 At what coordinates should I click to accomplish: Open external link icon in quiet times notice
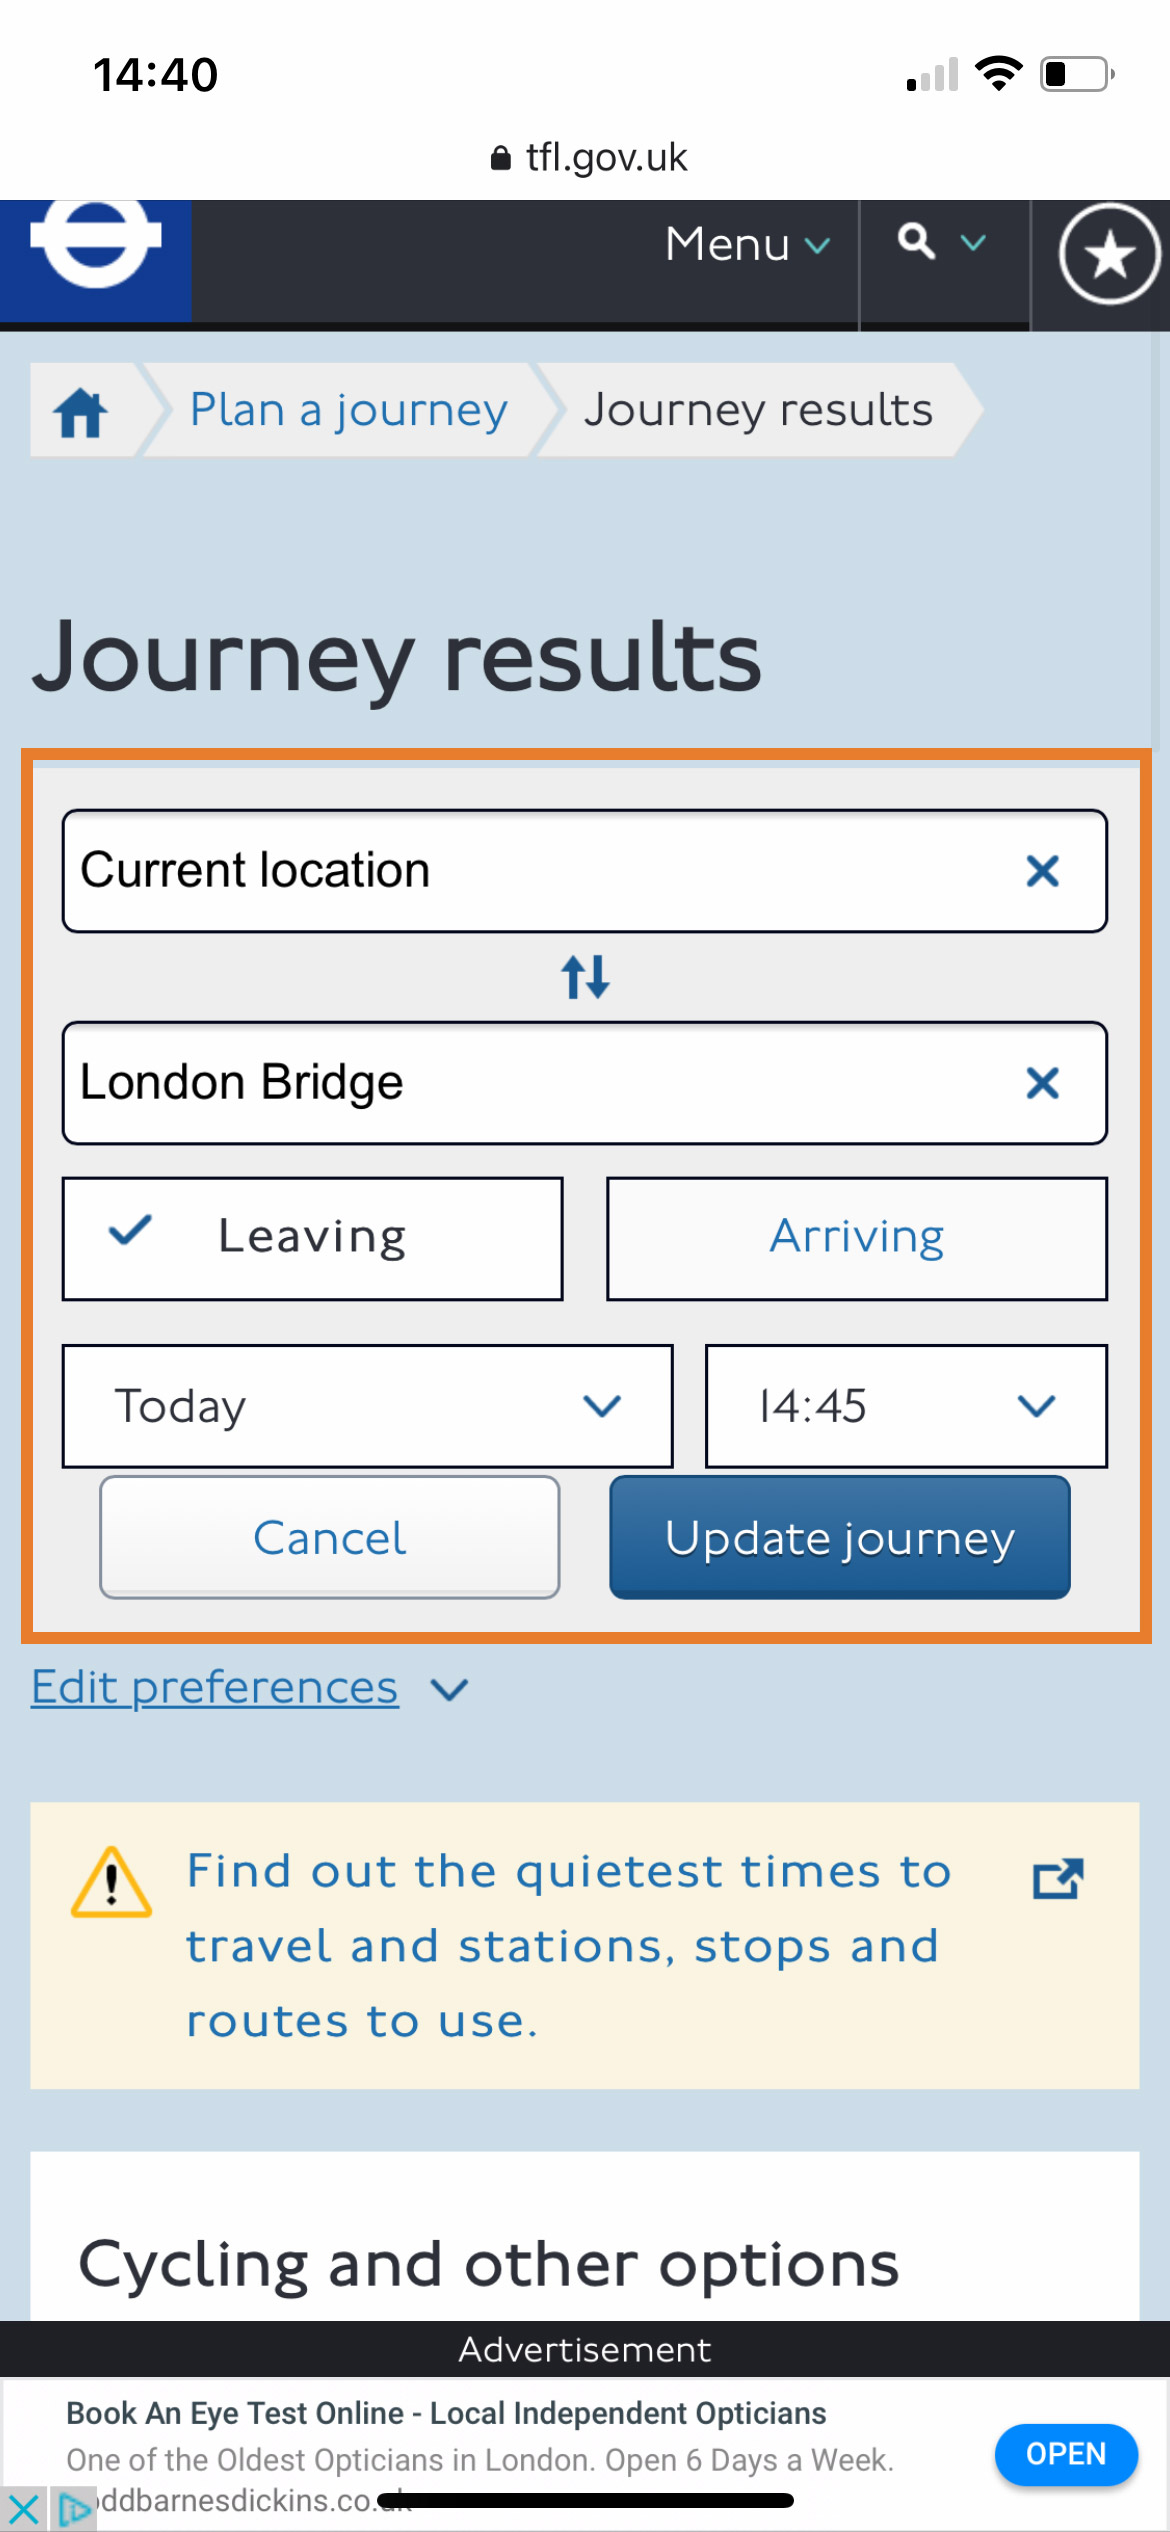(x=1058, y=1879)
